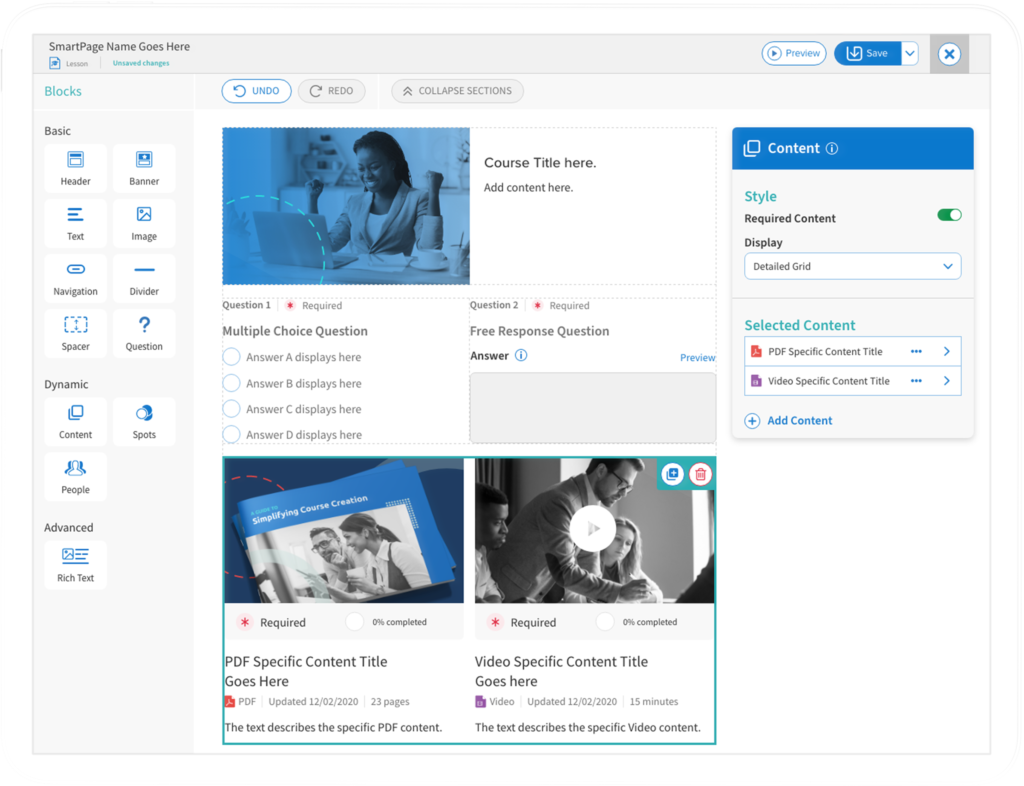Expand PDF Specific Content Title chevron

[946, 351]
